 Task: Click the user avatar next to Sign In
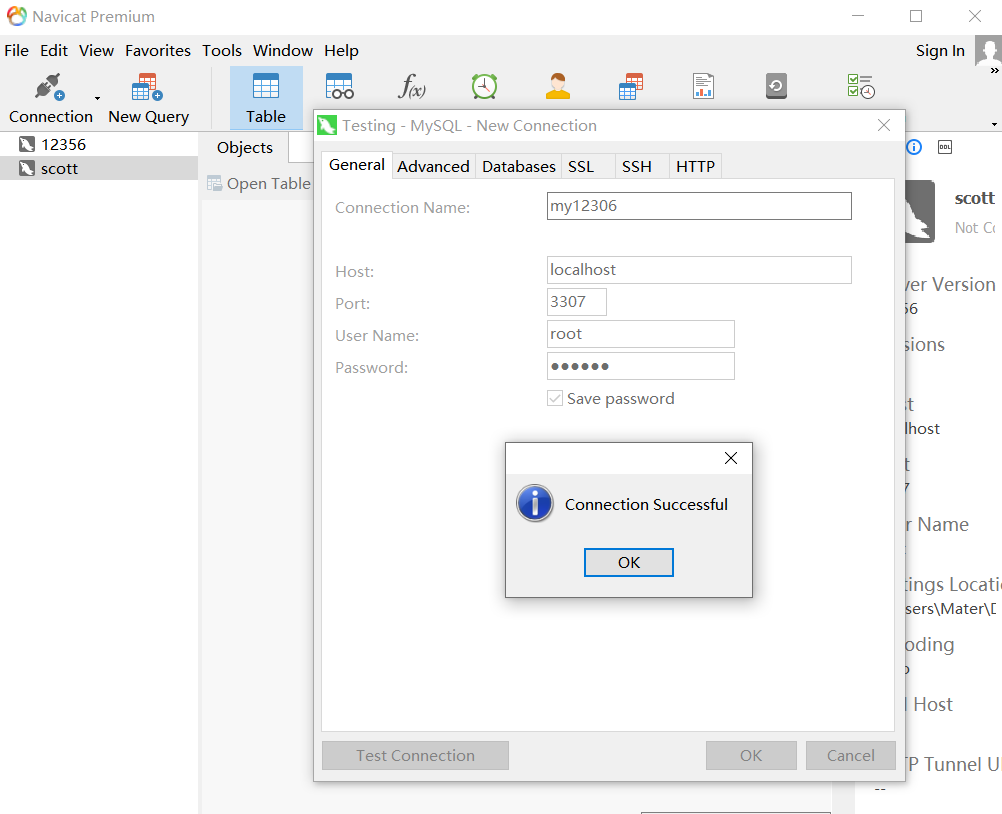tap(988, 50)
